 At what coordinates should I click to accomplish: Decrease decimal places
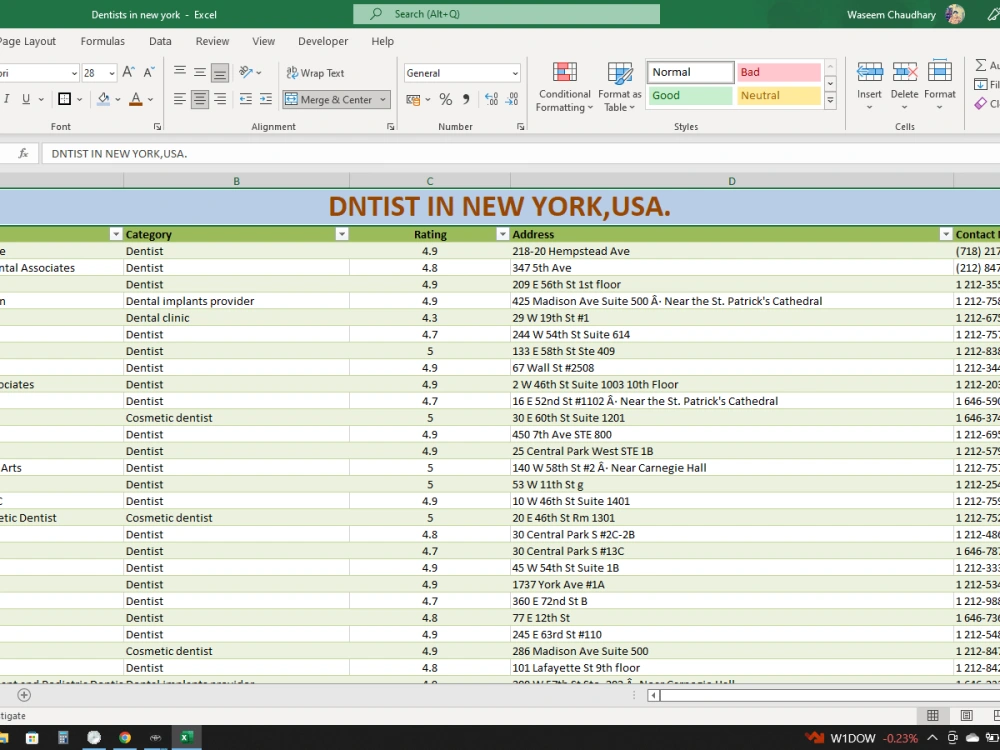coord(512,99)
